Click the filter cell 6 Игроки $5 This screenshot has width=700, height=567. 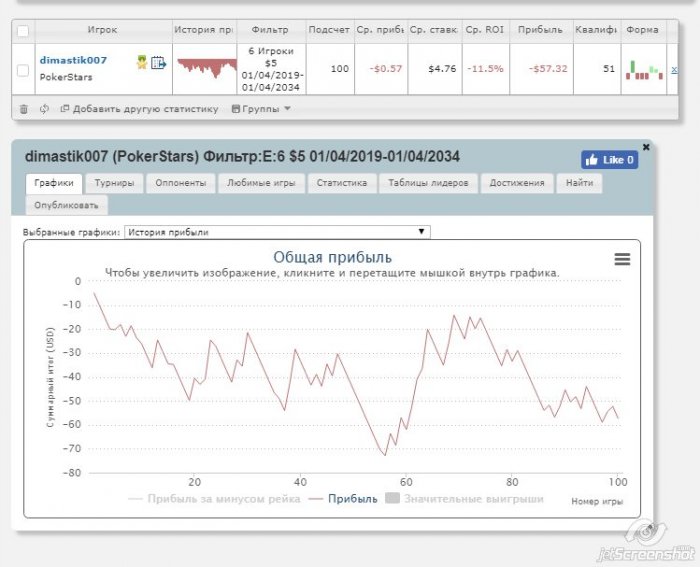(x=271, y=69)
